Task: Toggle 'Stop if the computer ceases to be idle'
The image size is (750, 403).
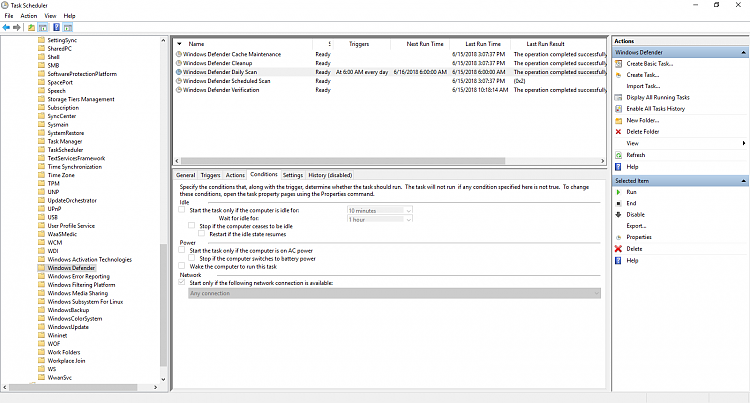Action: (192, 226)
